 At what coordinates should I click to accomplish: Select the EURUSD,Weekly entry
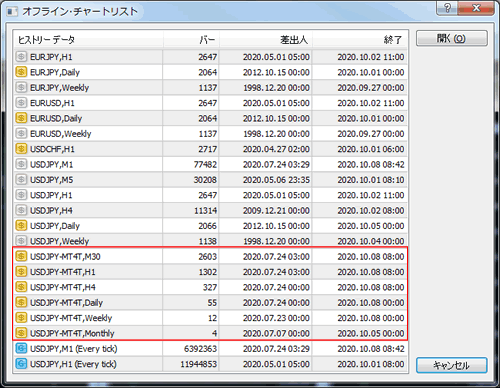tap(61, 134)
